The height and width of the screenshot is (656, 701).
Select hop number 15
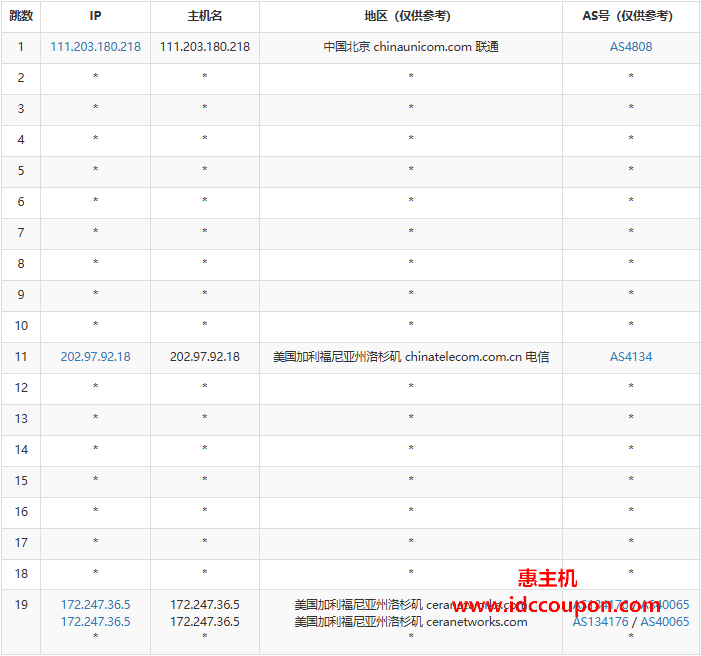pyautogui.click(x=21, y=481)
